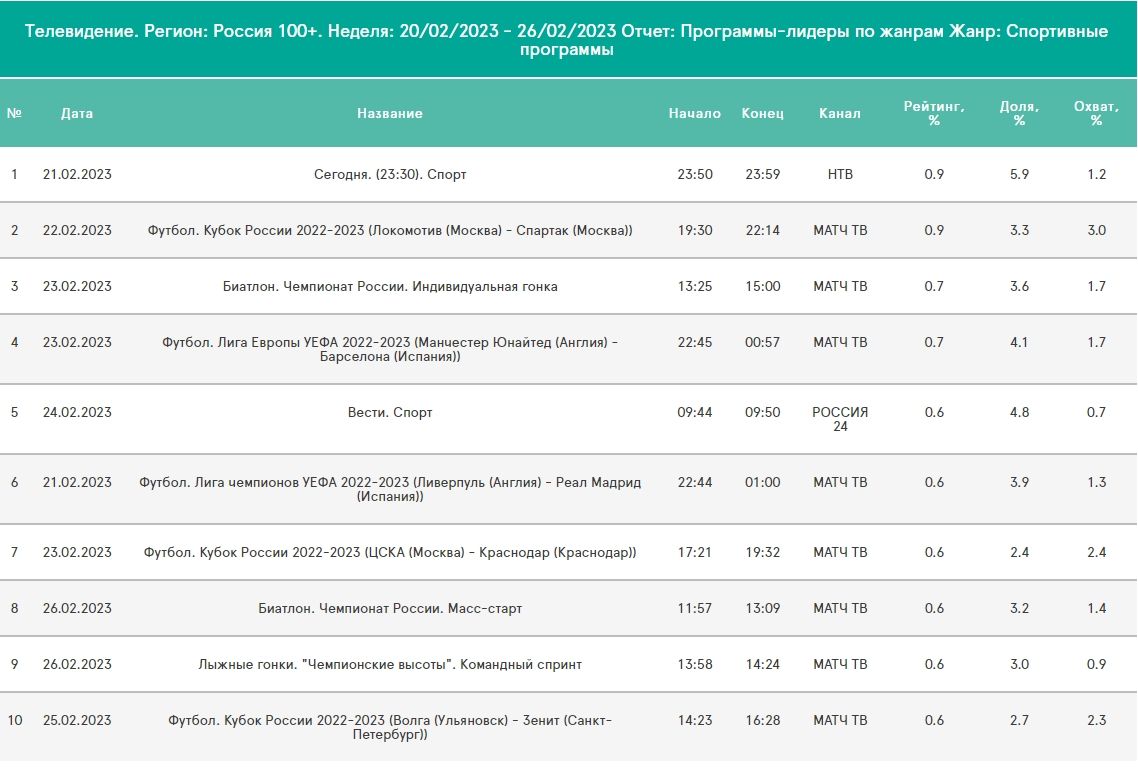Click date '21.02.2023' in row 1
This screenshot has height=768, width=1138.
point(77,174)
